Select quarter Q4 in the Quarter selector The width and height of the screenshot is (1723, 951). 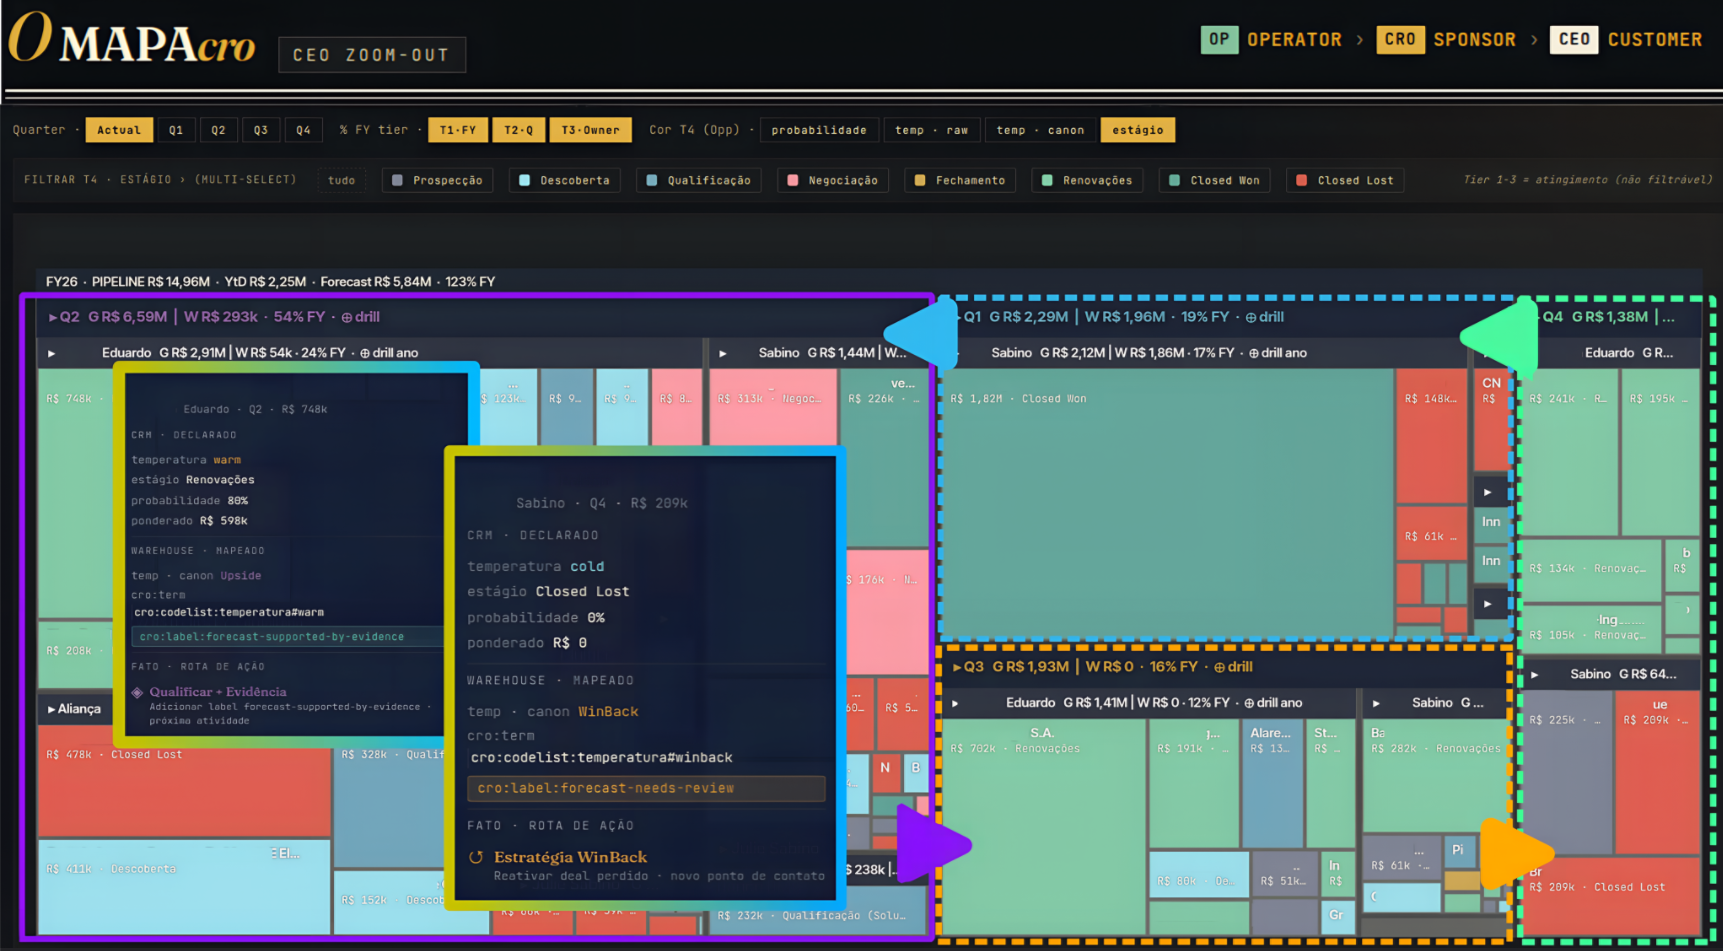303,130
